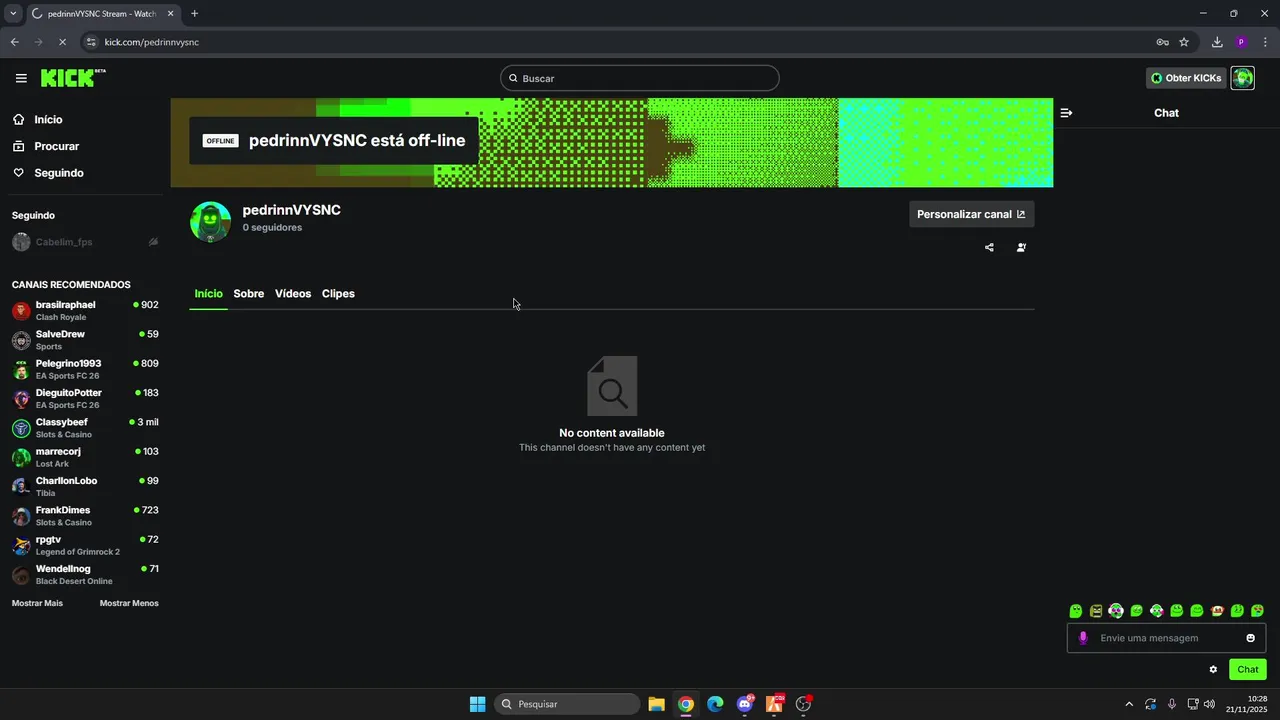Viewport: 1280px width, 720px height.
Task: Open Chrome profile P avatar
Action: tap(1241, 42)
